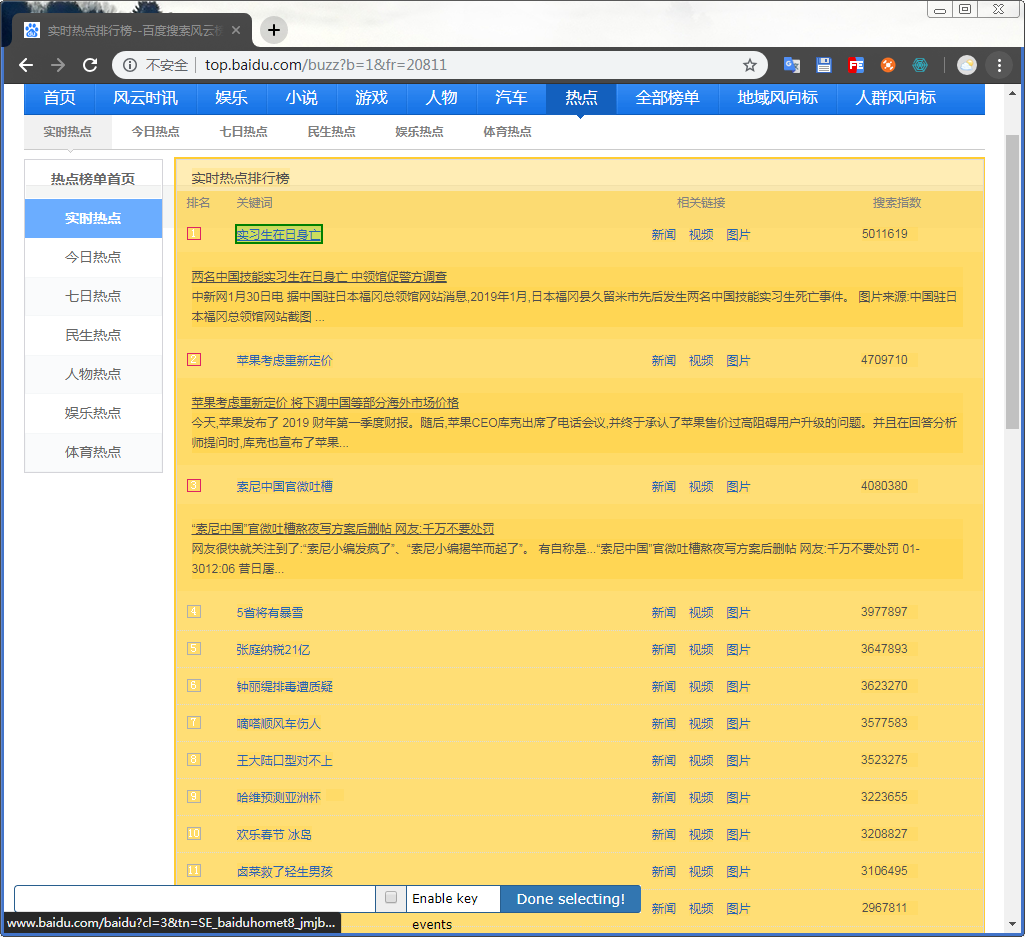Select 民生热点 in the left sidebar
1025x937 pixels.
93,335
